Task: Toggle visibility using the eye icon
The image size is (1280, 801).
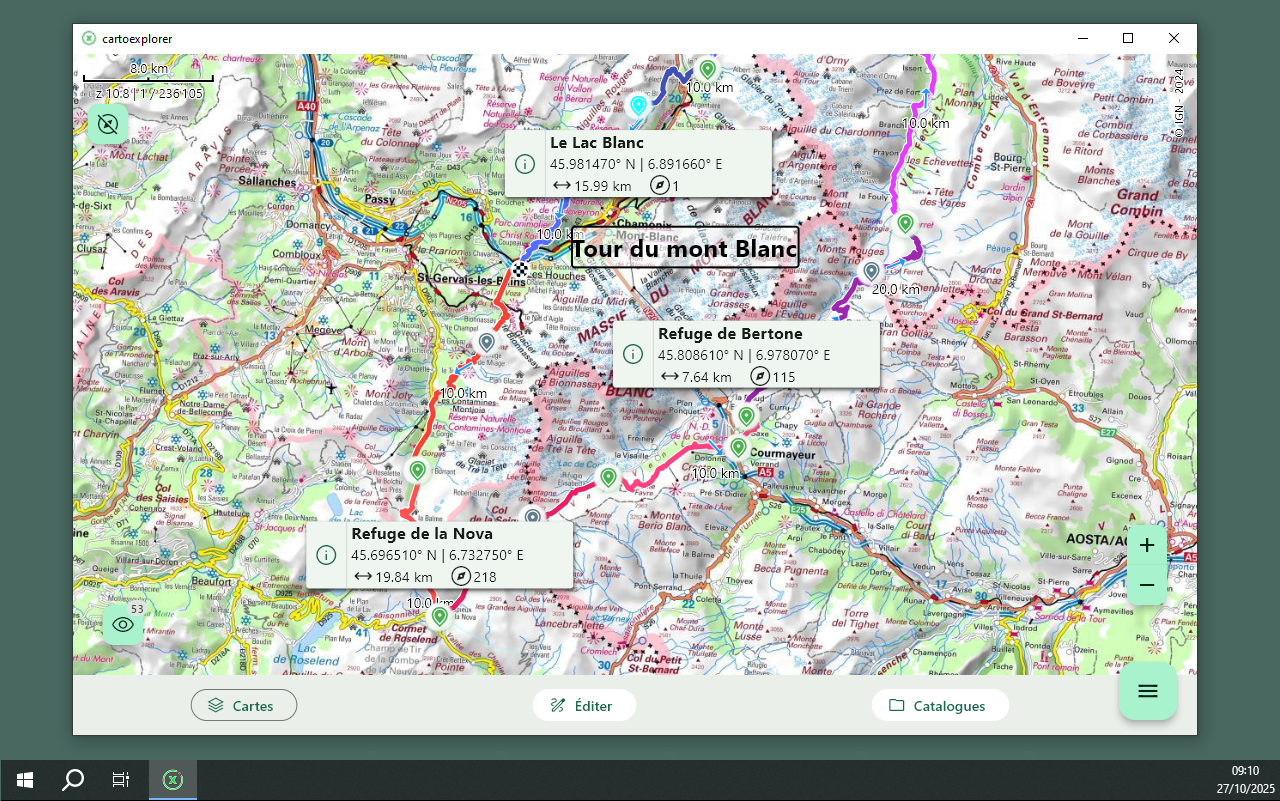Action: (x=123, y=625)
